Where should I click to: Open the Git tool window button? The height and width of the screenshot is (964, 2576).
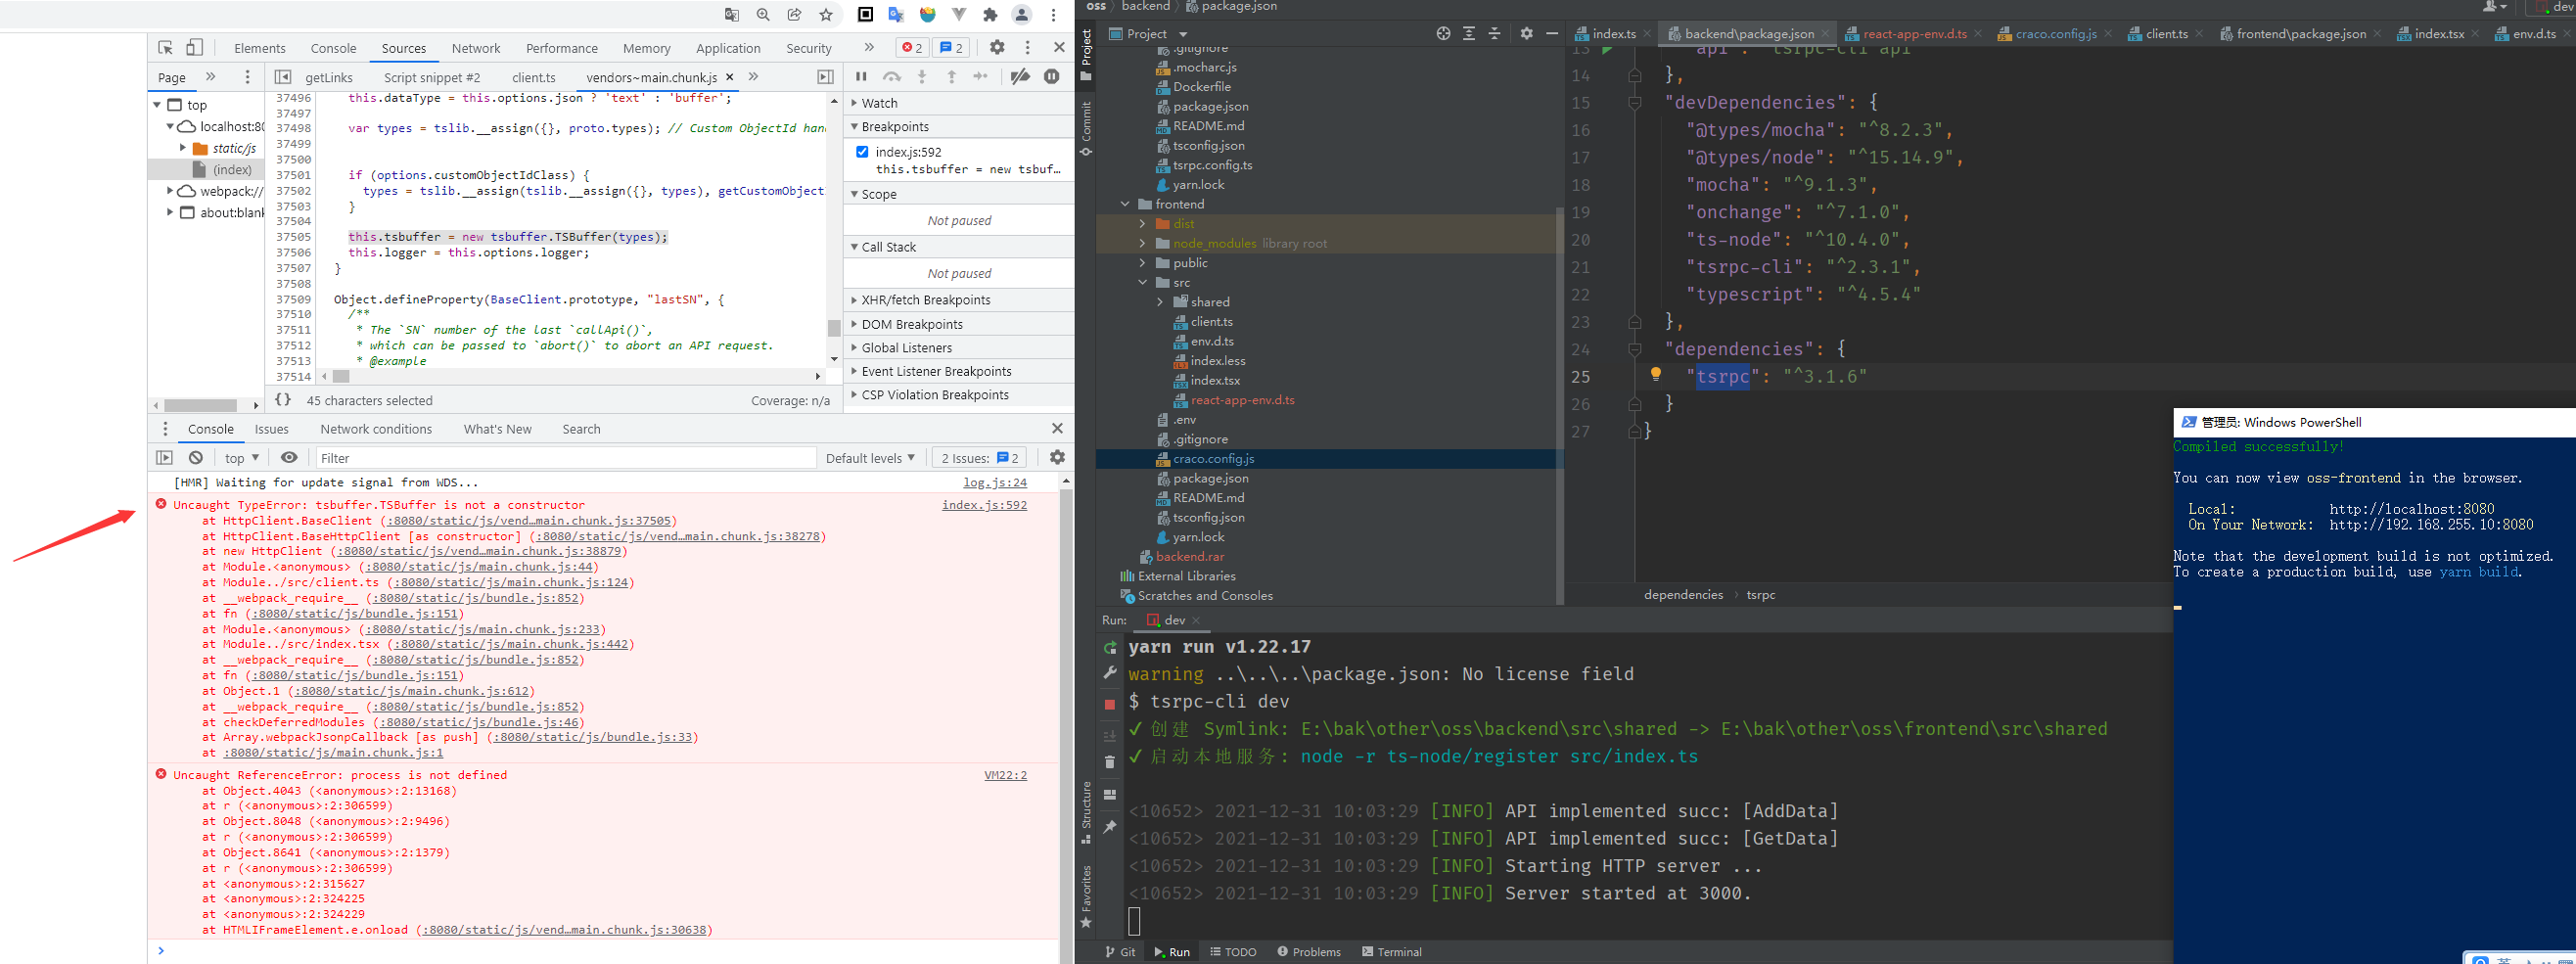(x=1120, y=952)
